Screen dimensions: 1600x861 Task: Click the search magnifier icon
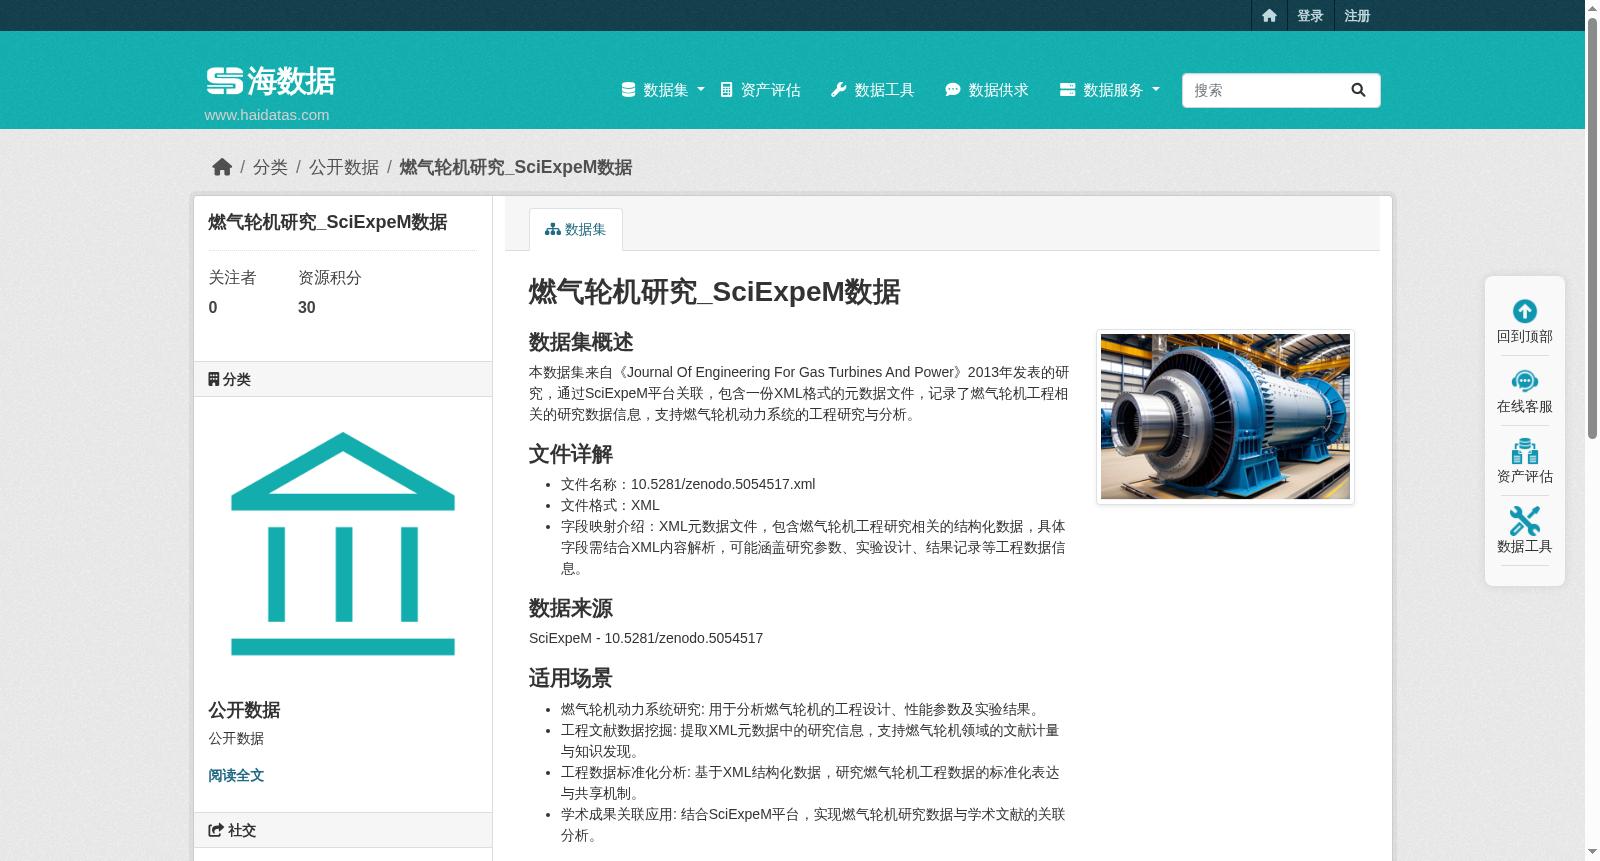(x=1358, y=90)
